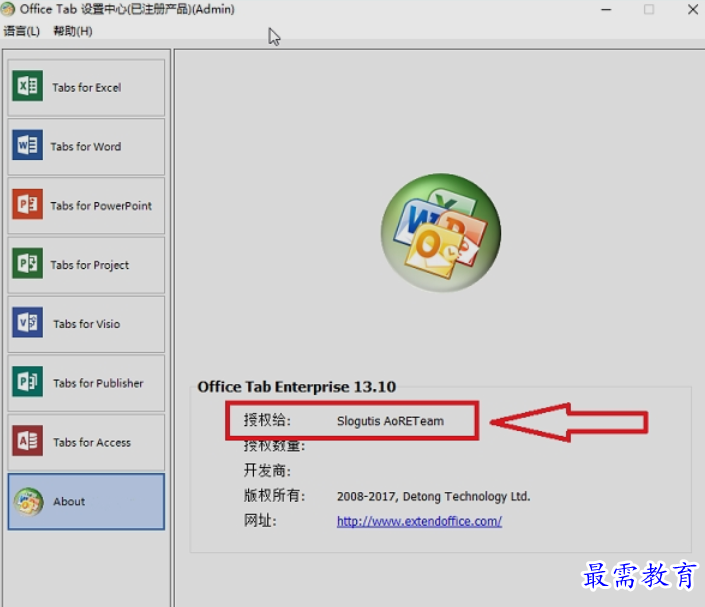The height and width of the screenshot is (607, 705).
Task: Click the large Office Tab logo
Action: [441, 233]
